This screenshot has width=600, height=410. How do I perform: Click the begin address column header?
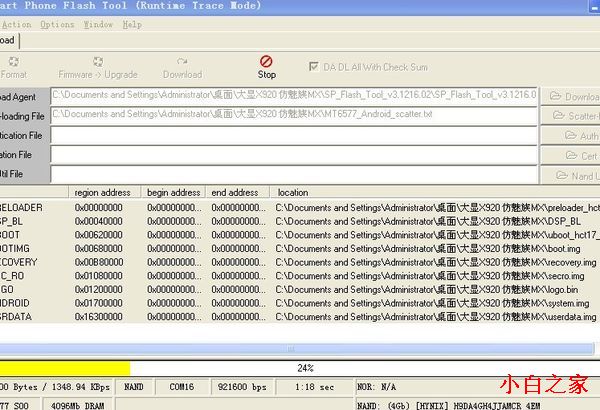tap(173, 192)
